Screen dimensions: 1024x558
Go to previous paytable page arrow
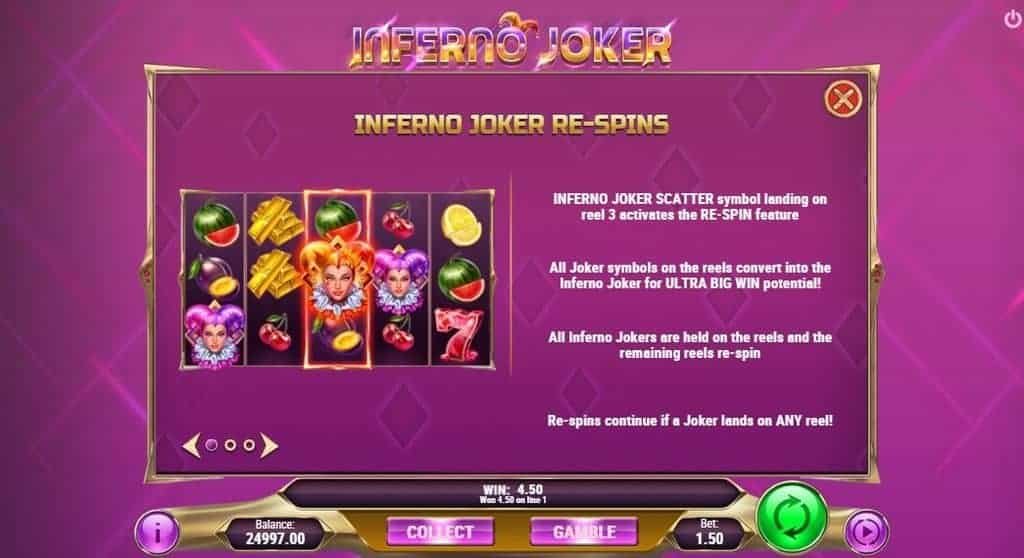[x=191, y=446]
